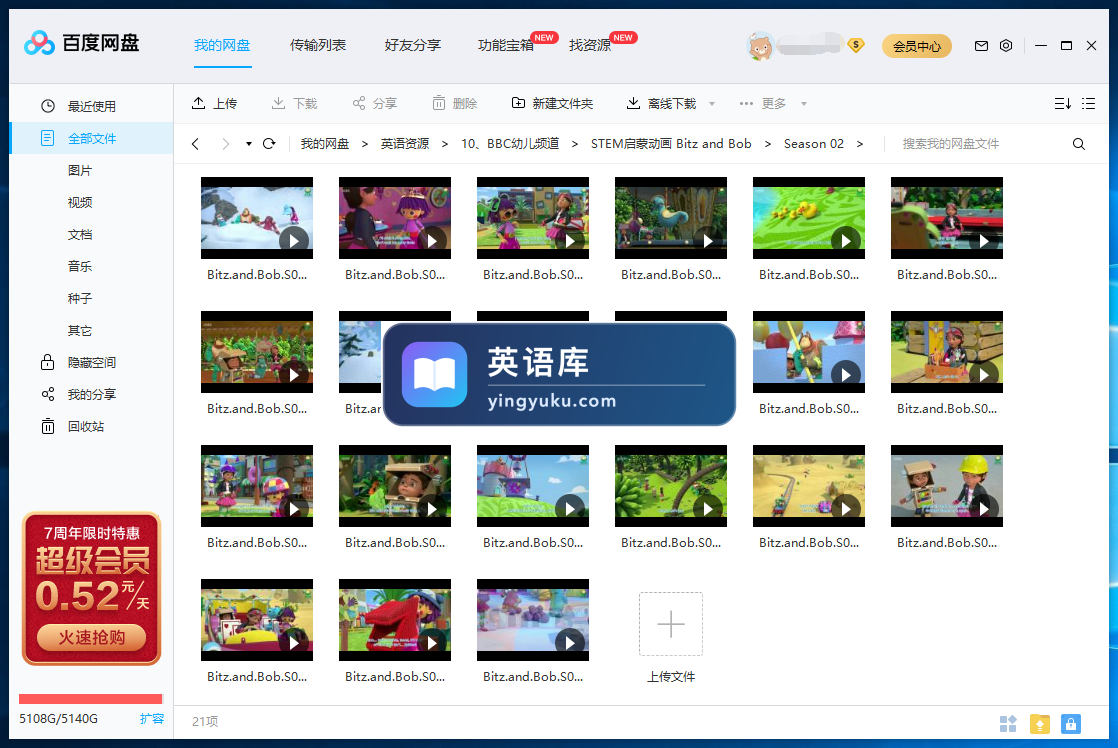Click 删除 delete toolbar button
The width and height of the screenshot is (1118, 748).
(454, 103)
